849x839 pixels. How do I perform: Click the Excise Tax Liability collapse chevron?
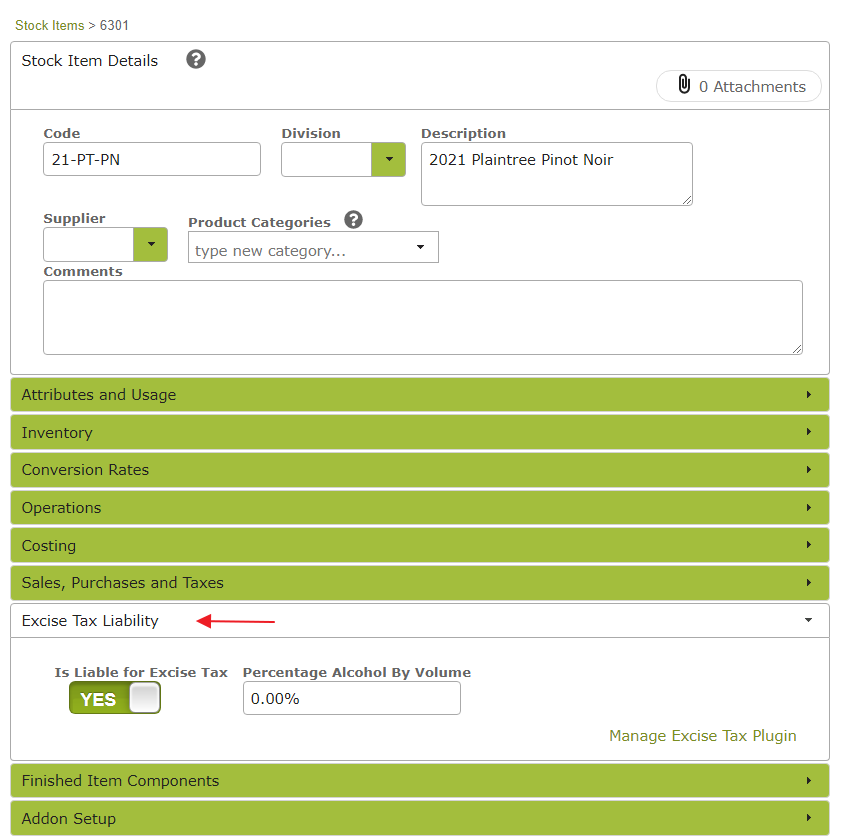click(x=809, y=620)
